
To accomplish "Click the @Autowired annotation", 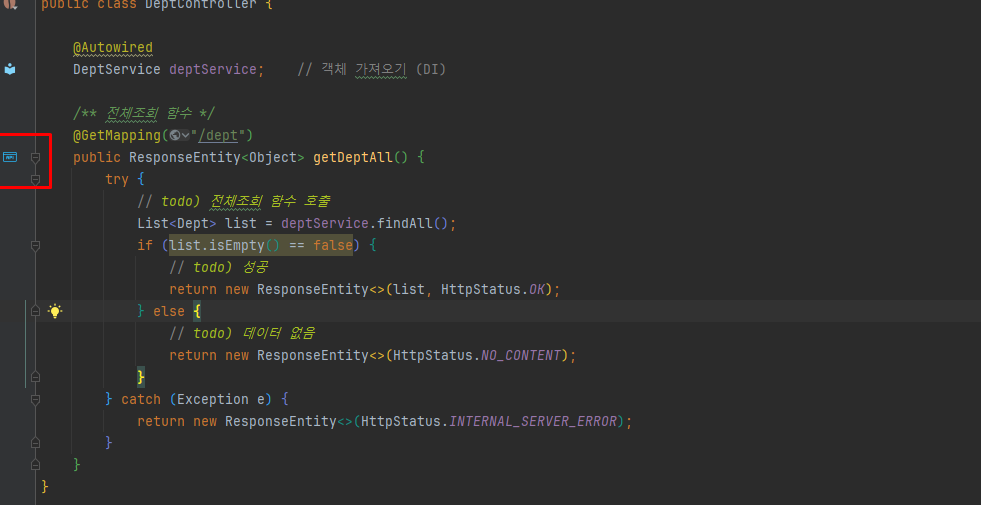I will (x=113, y=48).
